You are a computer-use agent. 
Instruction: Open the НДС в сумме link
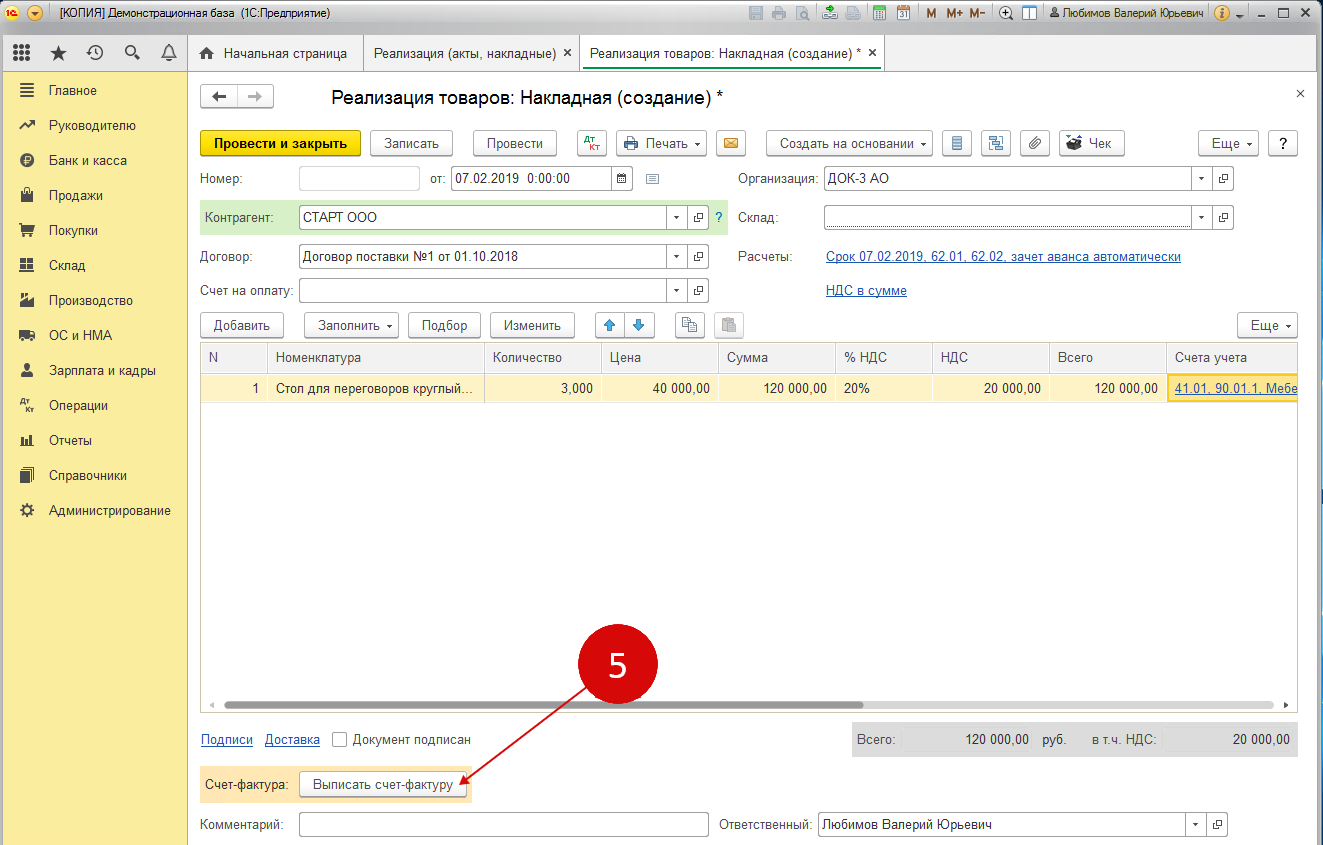pyautogui.click(x=866, y=291)
